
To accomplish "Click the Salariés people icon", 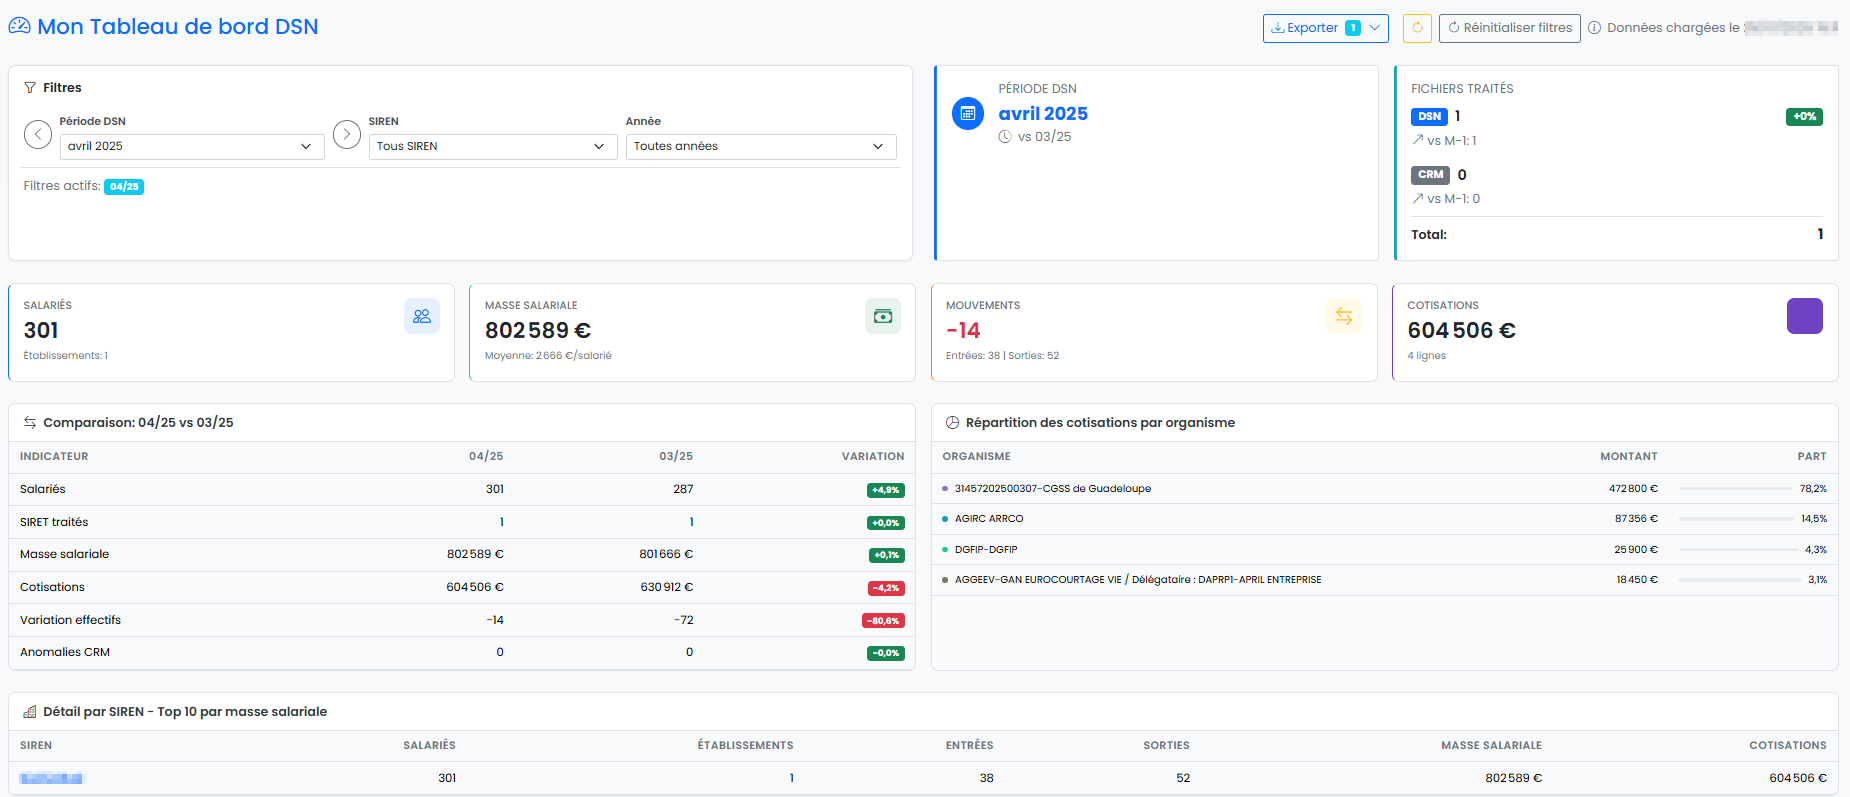I will pyautogui.click(x=422, y=316).
